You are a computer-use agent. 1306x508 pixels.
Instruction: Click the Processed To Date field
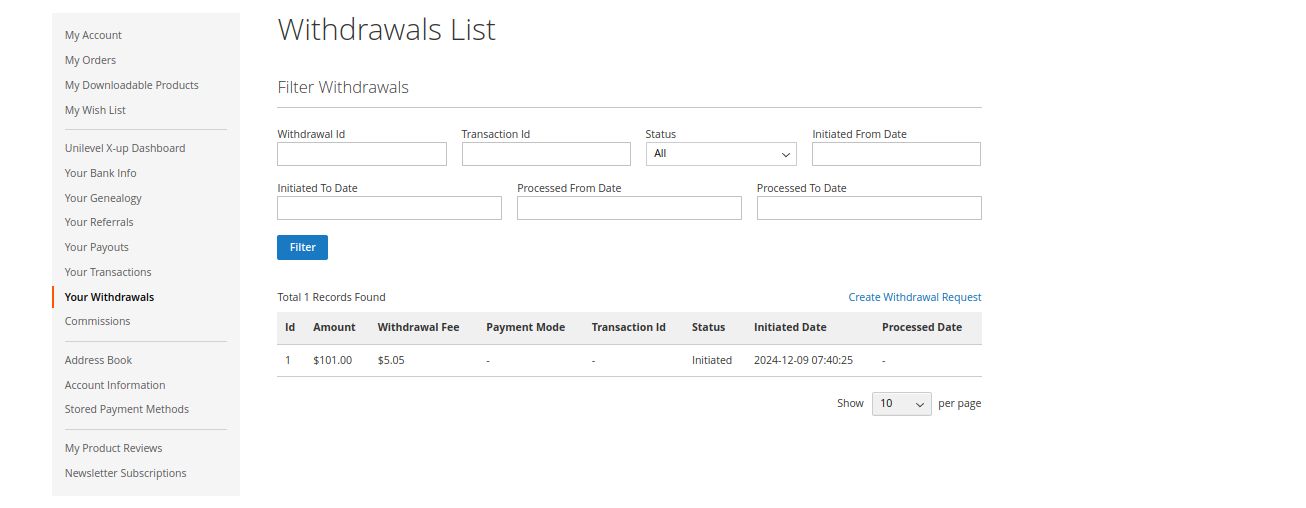(x=869, y=208)
